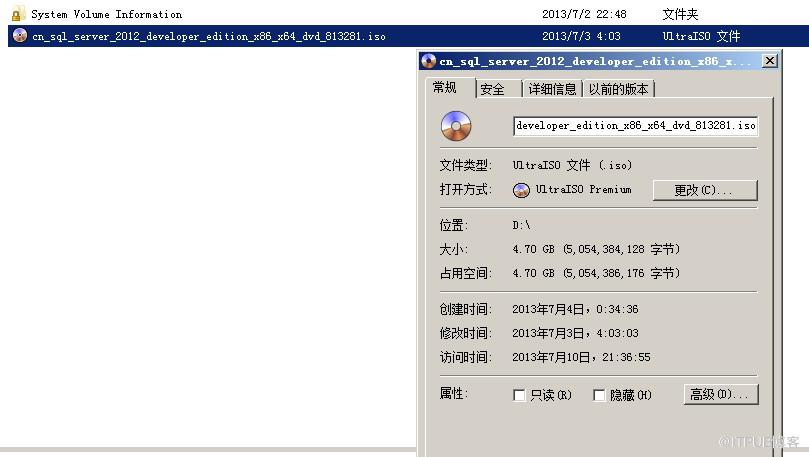Click the modified time 2013年7月3日, 4:03:03
Screen dimensions: 809x457
pyautogui.click(x=575, y=333)
